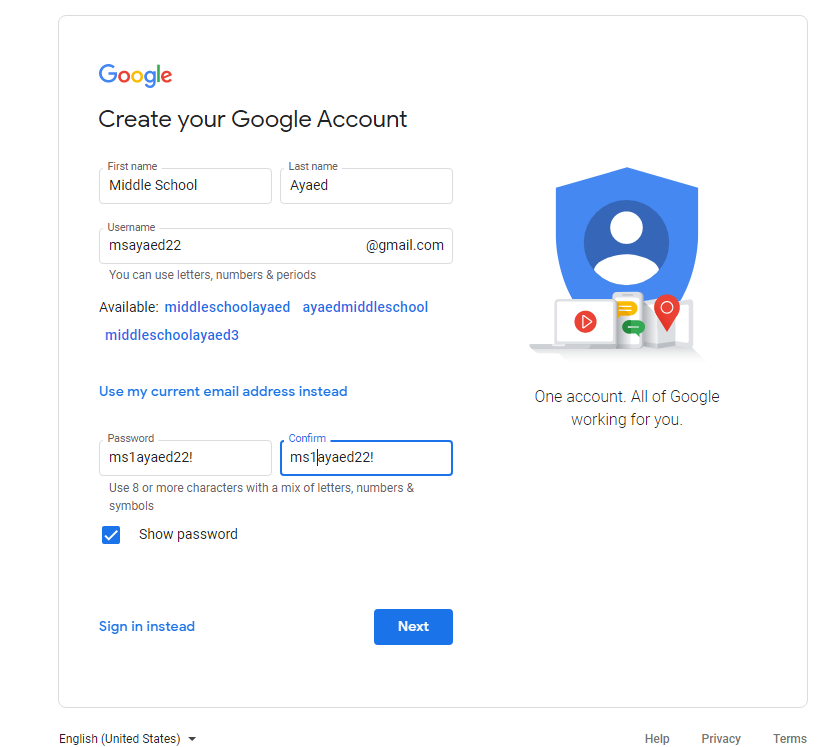The image size is (822, 747).
Task: Click the First name input field
Action: 186,186
